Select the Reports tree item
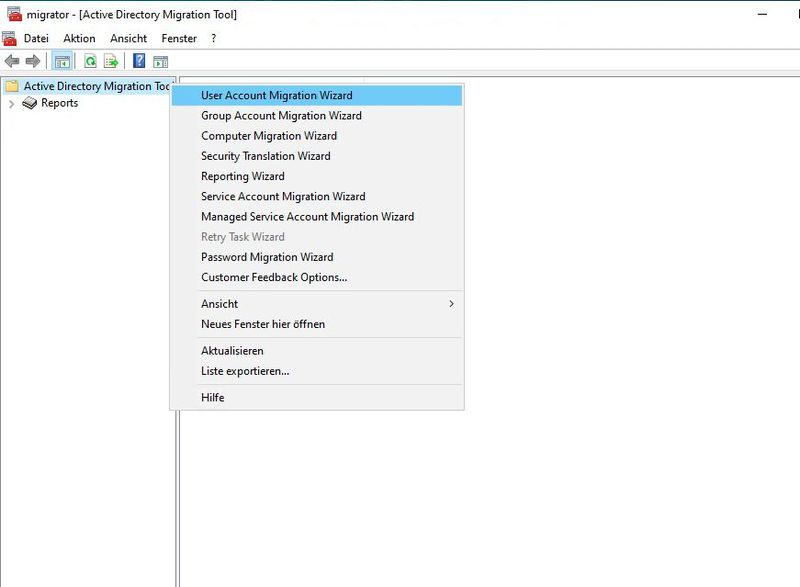The height and width of the screenshot is (587, 800). click(x=59, y=103)
